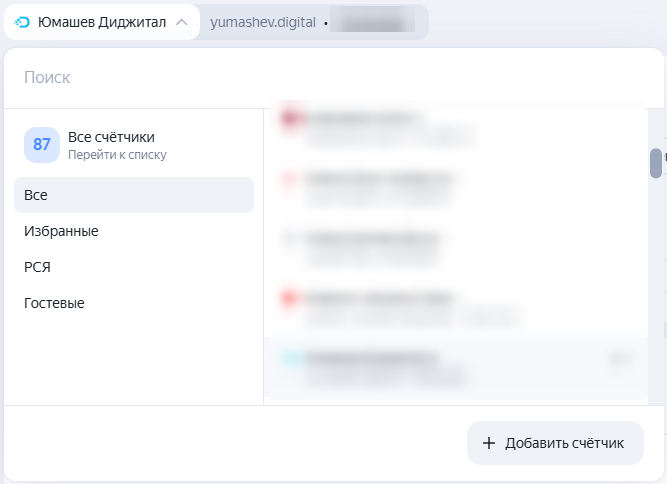The width and height of the screenshot is (667, 484).
Task: Select the Все filter tab
Action: coord(134,195)
